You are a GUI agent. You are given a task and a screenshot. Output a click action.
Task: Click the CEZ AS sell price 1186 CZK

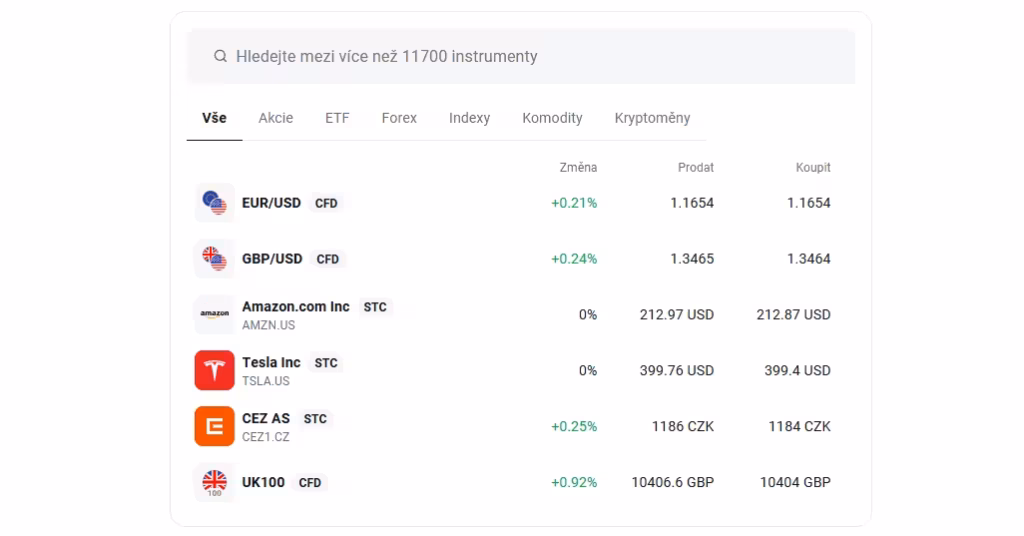click(682, 427)
